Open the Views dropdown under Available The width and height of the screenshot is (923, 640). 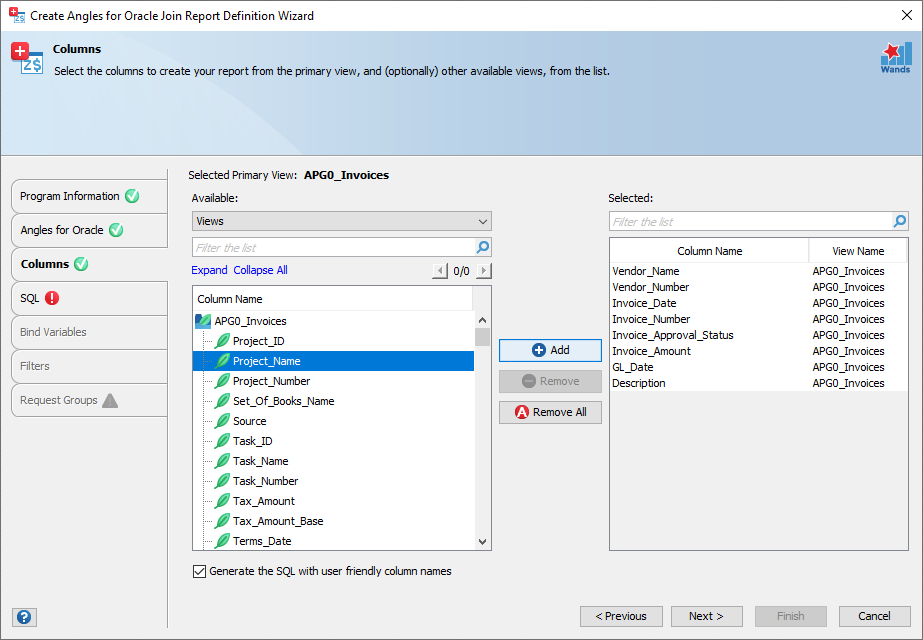tap(341, 221)
